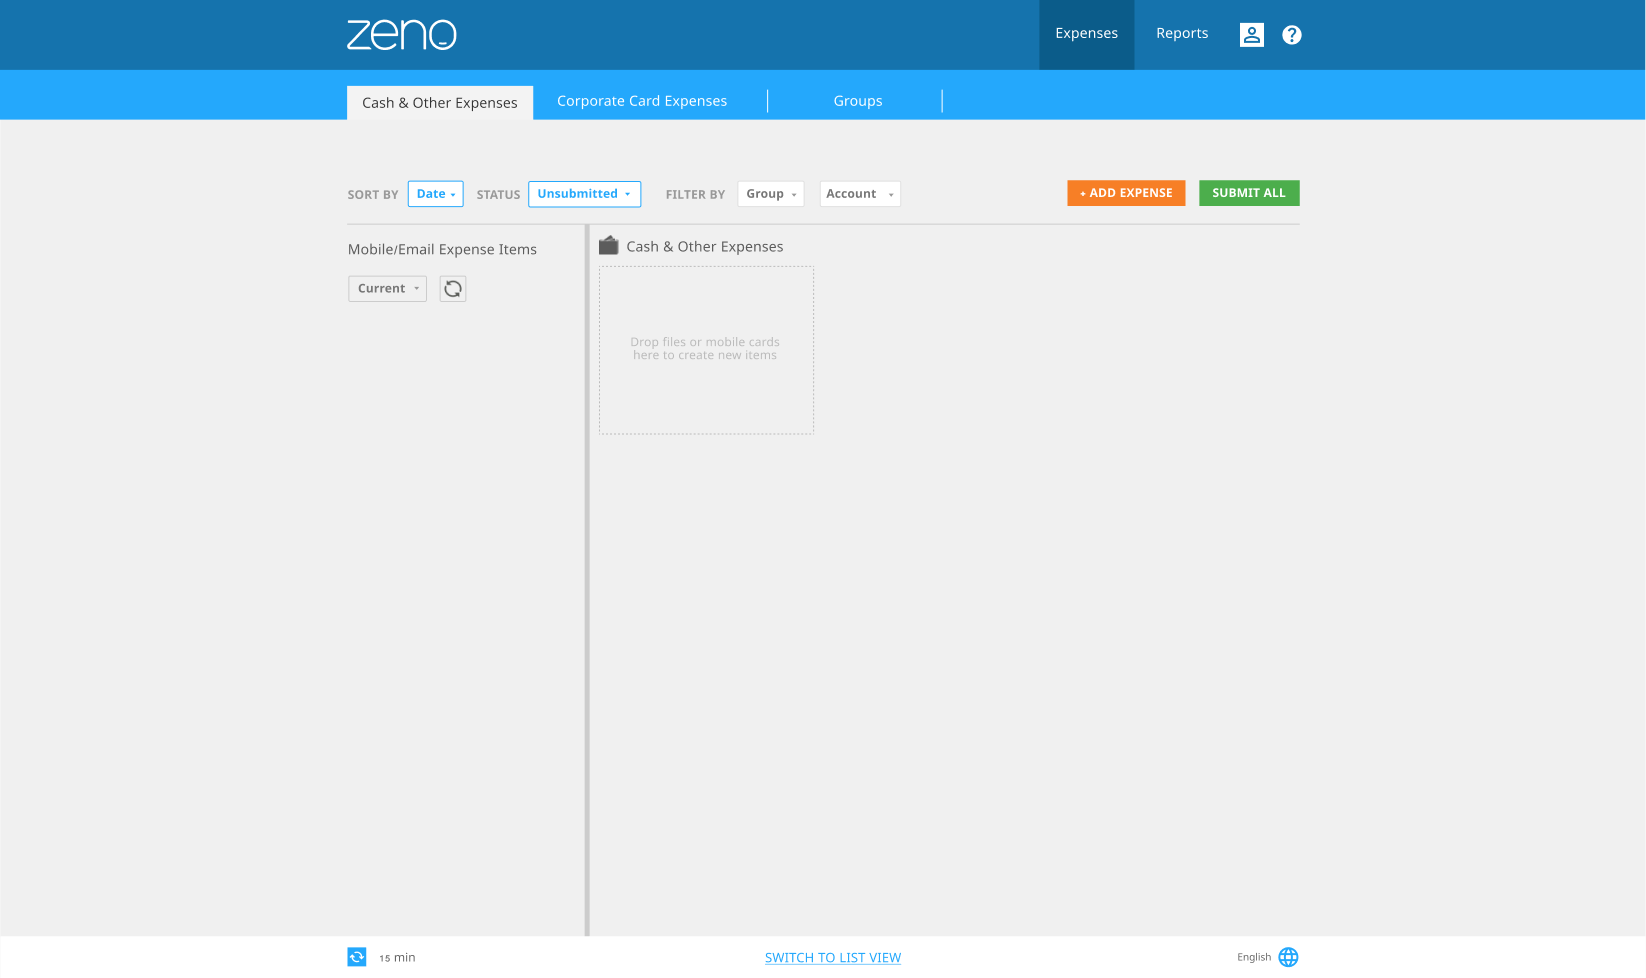Go to Reports in top navigation
This screenshot has width=1646, height=978.
tap(1181, 34)
